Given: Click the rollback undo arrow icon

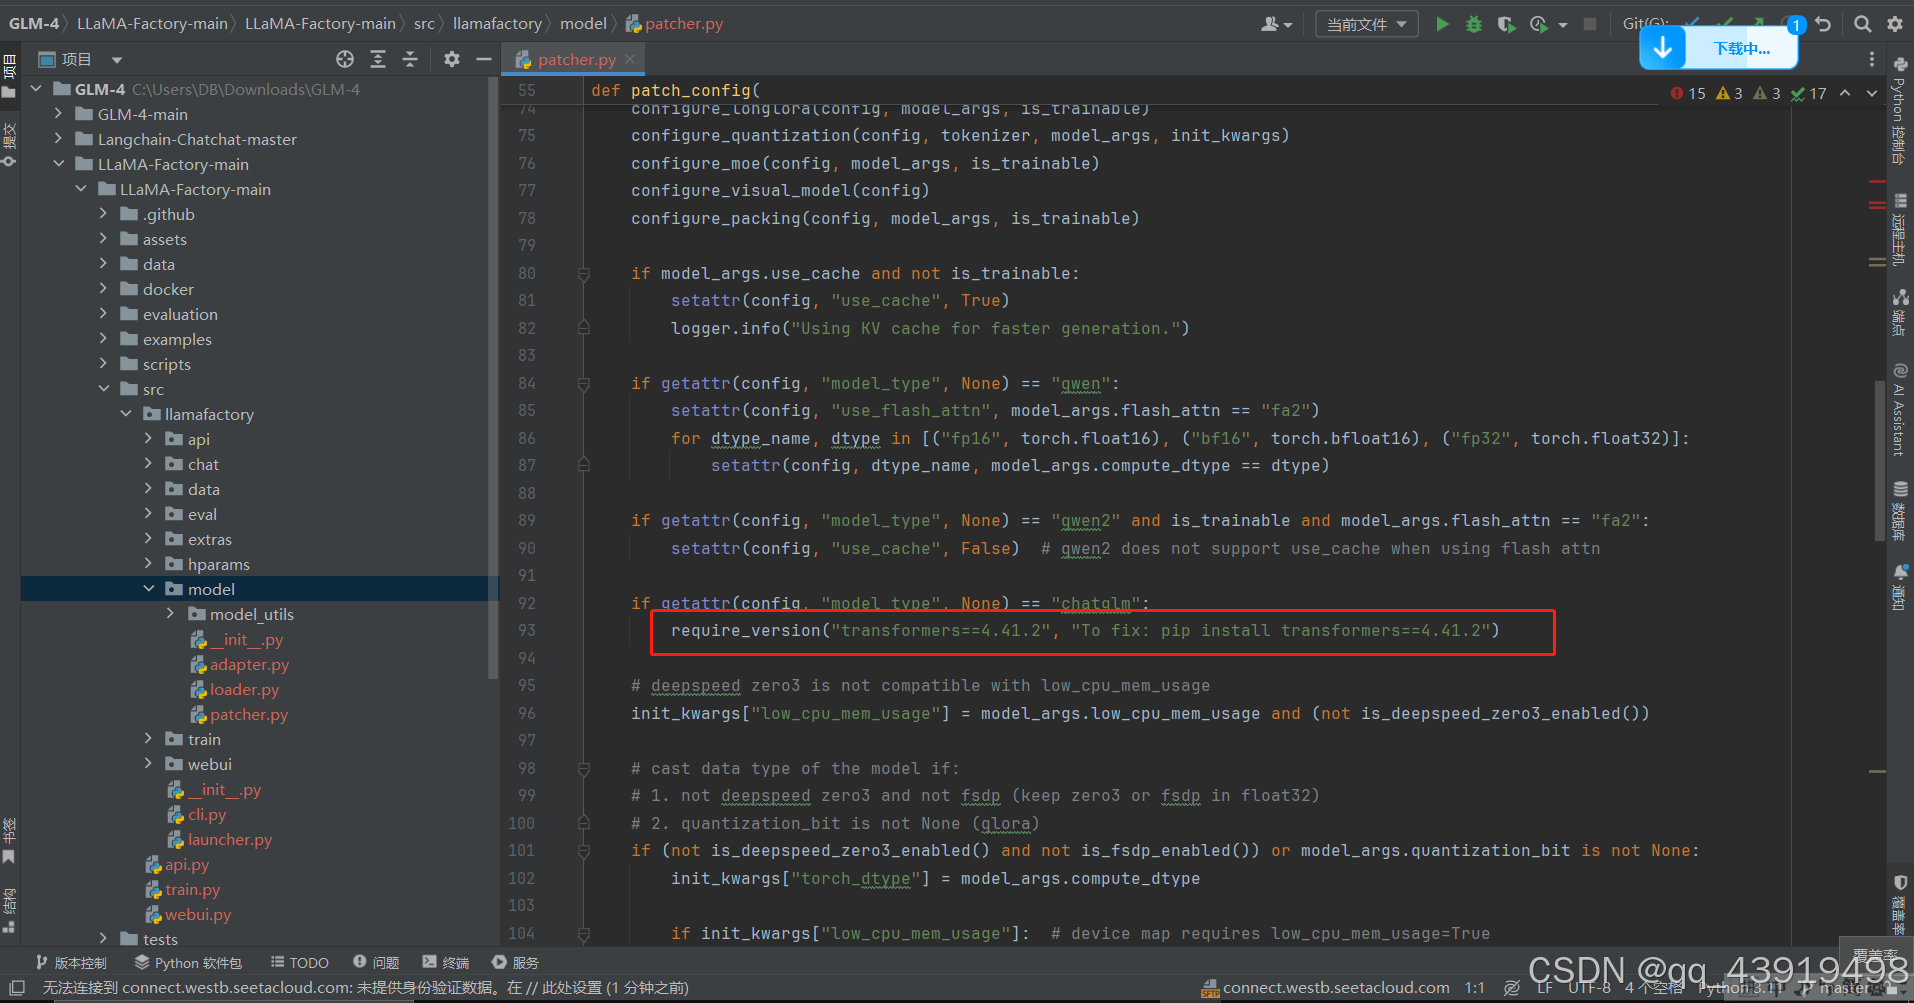Looking at the screenshot, I should pos(1824,24).
